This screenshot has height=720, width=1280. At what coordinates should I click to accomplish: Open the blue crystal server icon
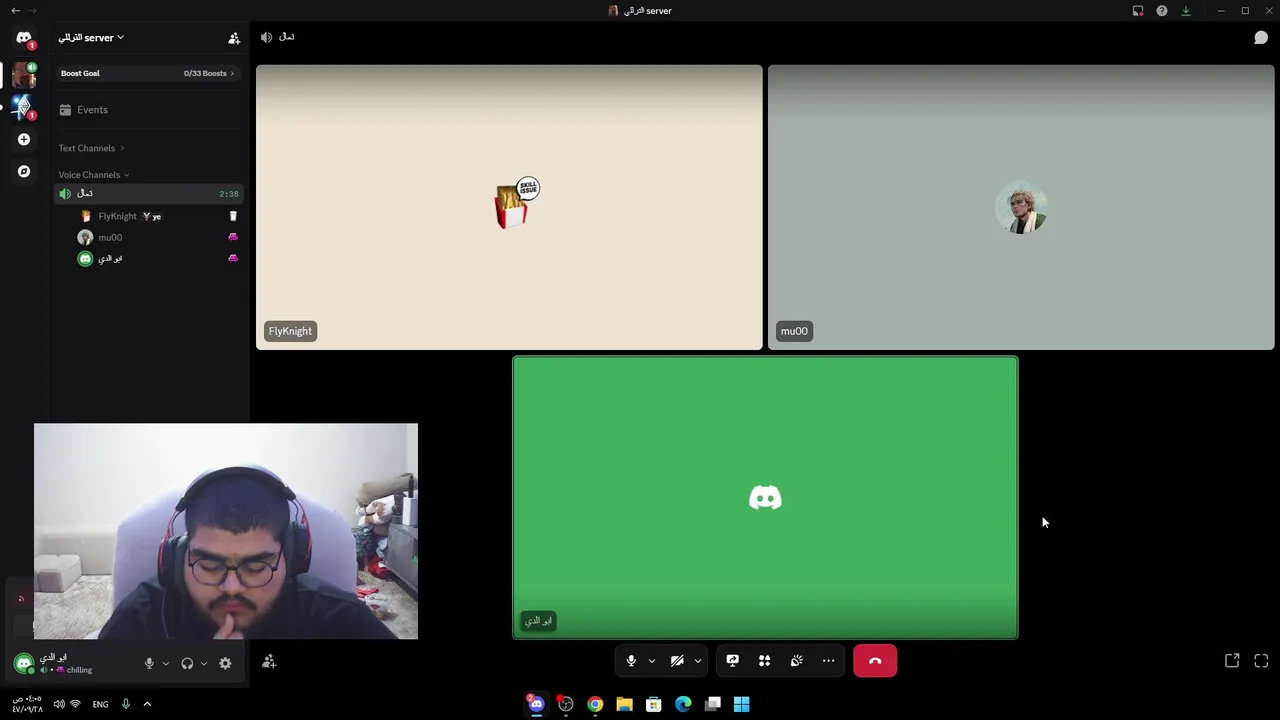24,107
